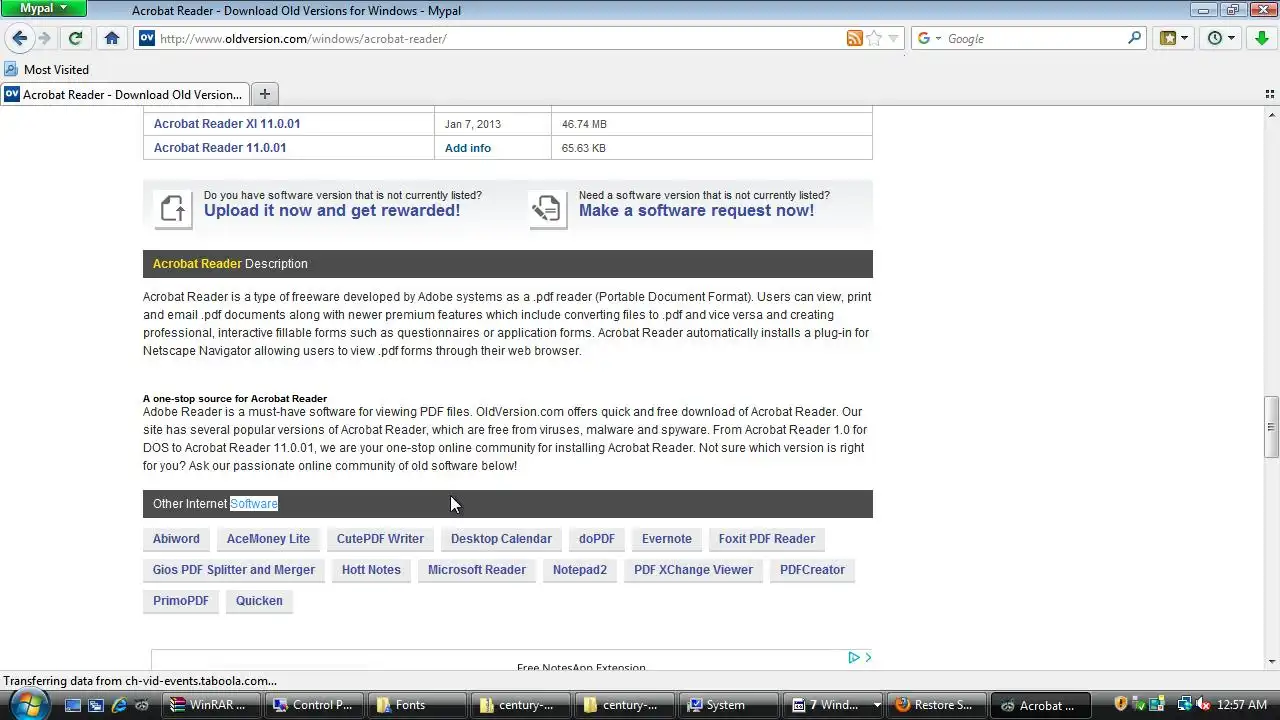The width and height of the screenshot is (1280, 720).
Task: Open the PrimoPDF software tag
Action: (x=181, y=601)
